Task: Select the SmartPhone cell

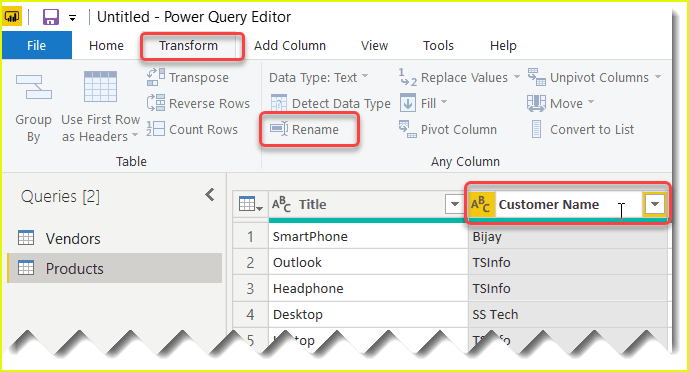Action: [368, 236]
